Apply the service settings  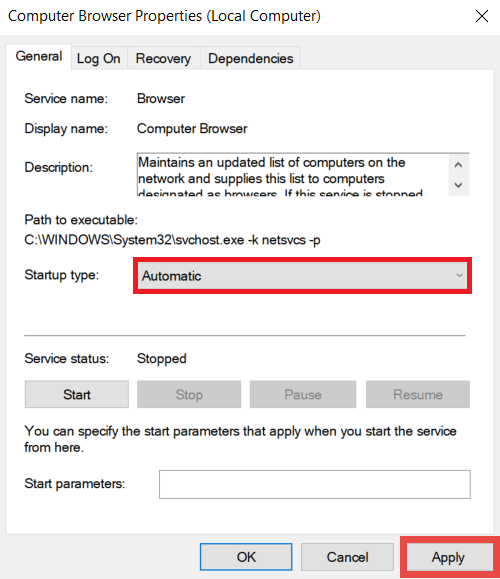pyautogui.click(x=448, y=557)
